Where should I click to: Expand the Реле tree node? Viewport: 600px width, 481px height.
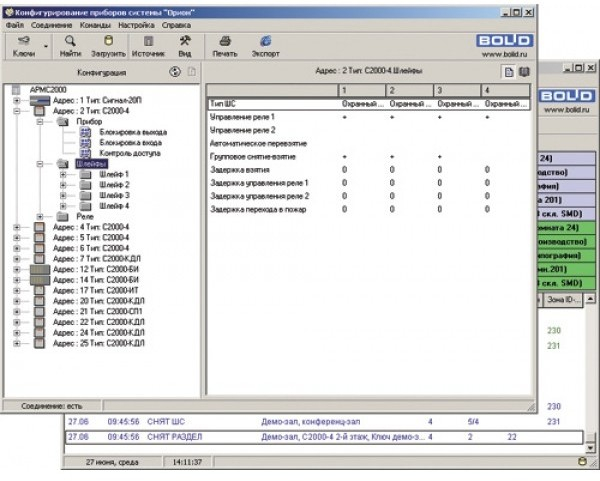point(41,216)
